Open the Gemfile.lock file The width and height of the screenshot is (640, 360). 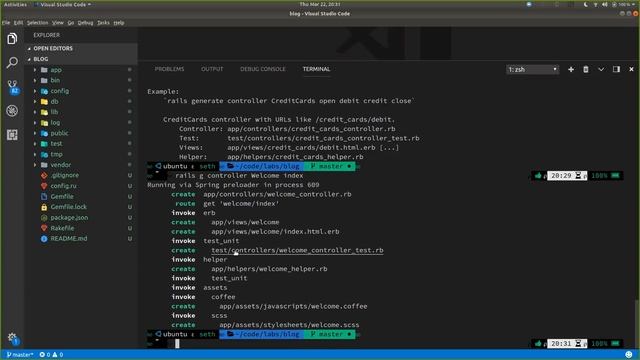click(69, 207)
